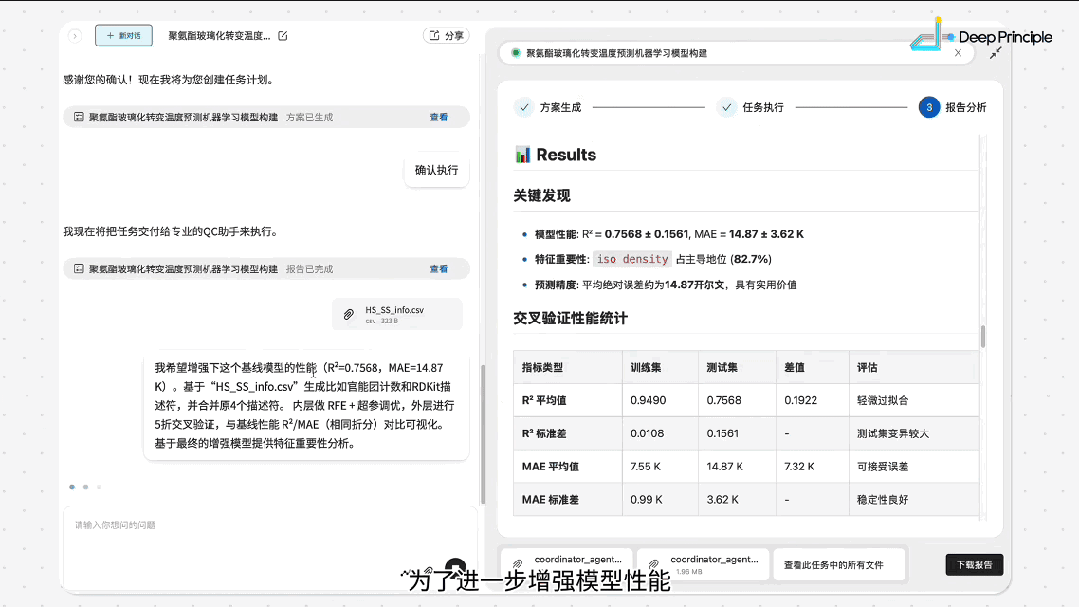Close the task panel with the X
Viewport: 1079px width, 607px height.
(957, 52)
